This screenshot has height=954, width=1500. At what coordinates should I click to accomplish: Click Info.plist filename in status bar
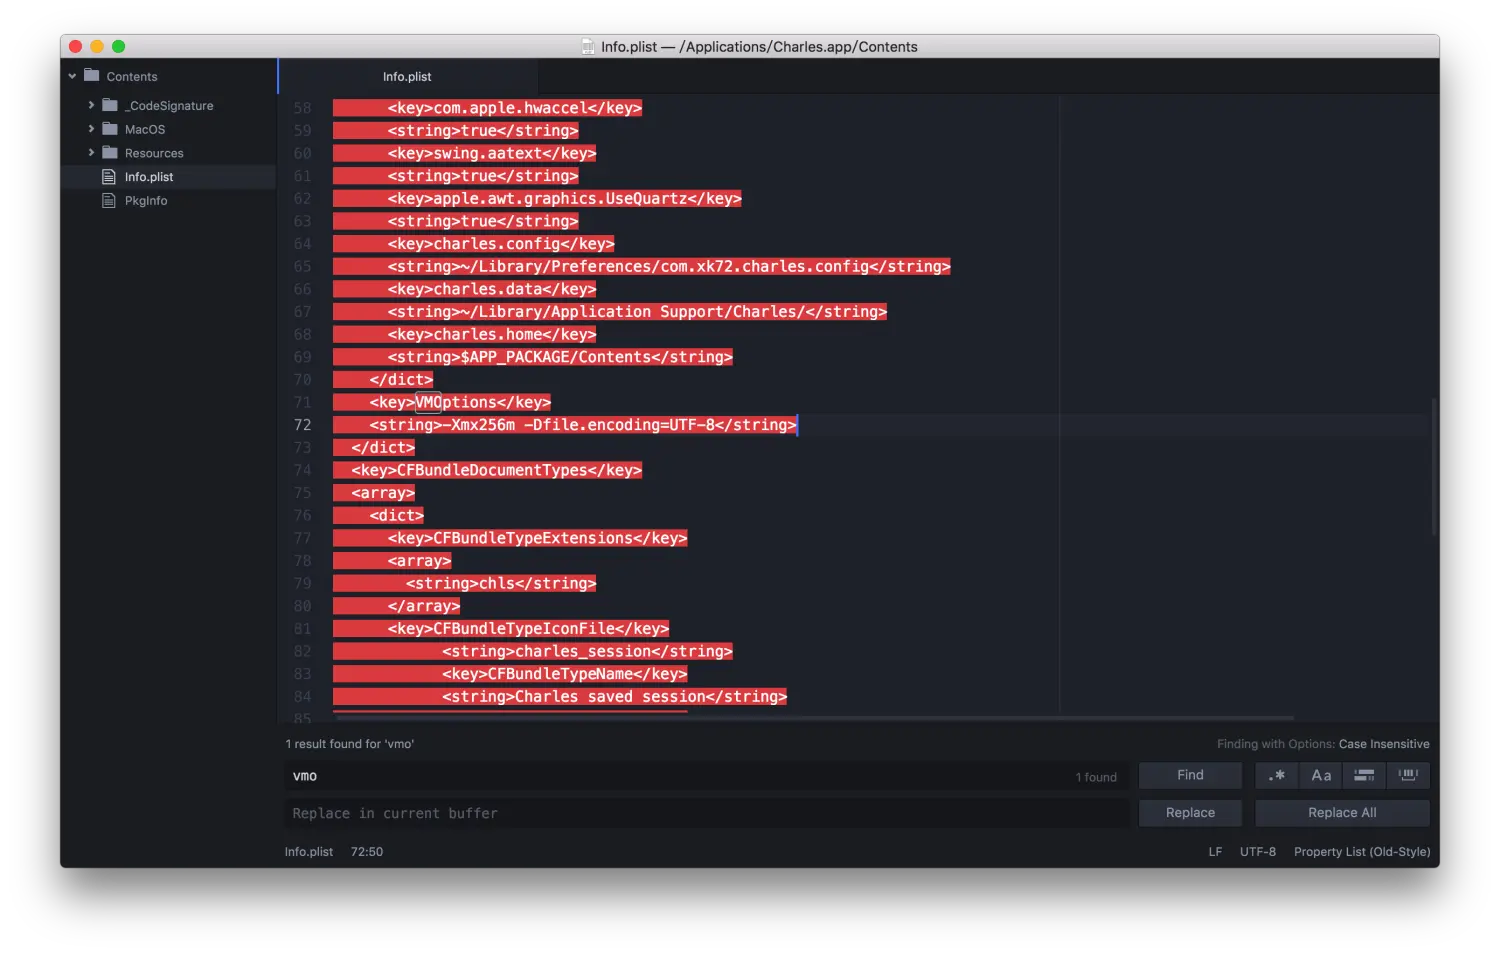point(309,852)
